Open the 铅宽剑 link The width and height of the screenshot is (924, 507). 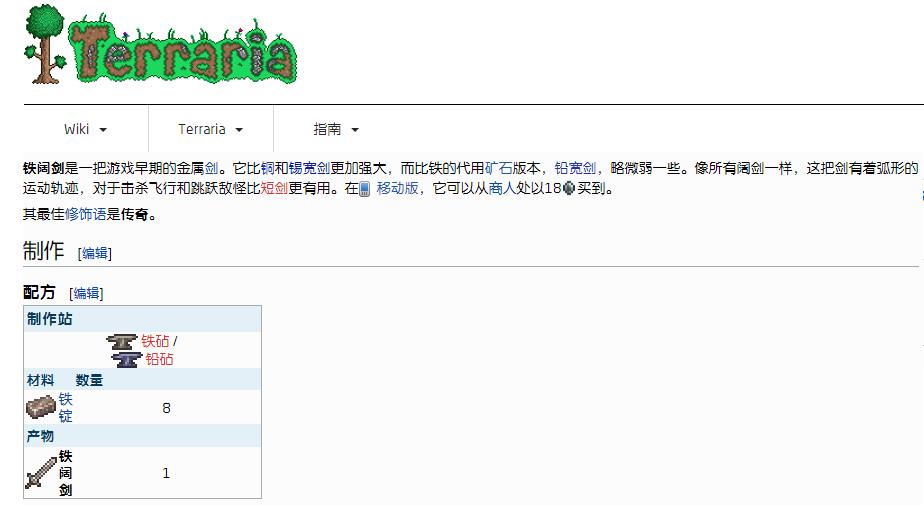point(575,169)
